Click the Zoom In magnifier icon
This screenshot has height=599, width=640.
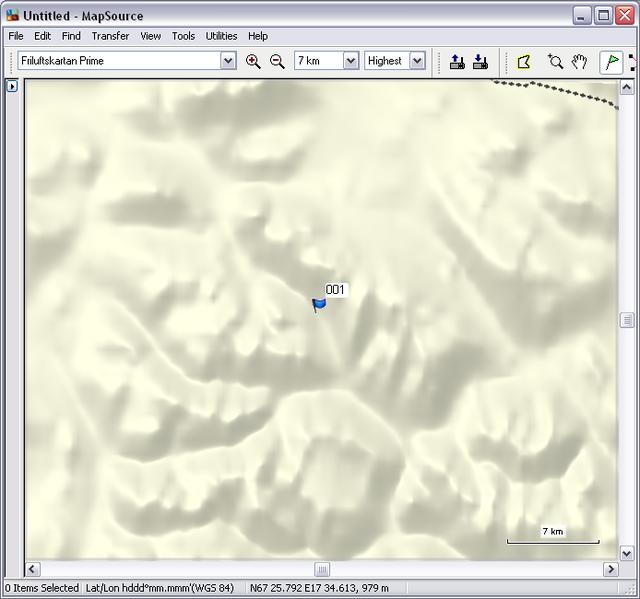tap(253, 61)
